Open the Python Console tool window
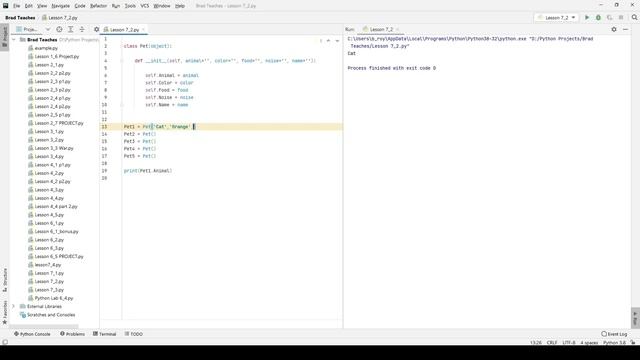Image resolution: width=640 pixels, height=360 pixels. [x=32, y=334]
